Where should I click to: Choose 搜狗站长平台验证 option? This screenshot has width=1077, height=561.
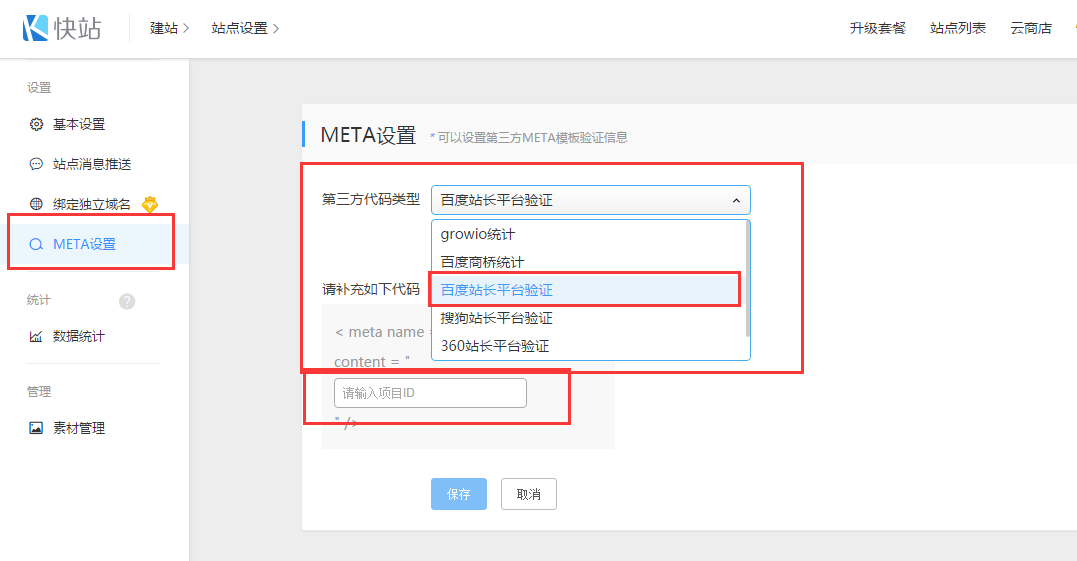496,318
